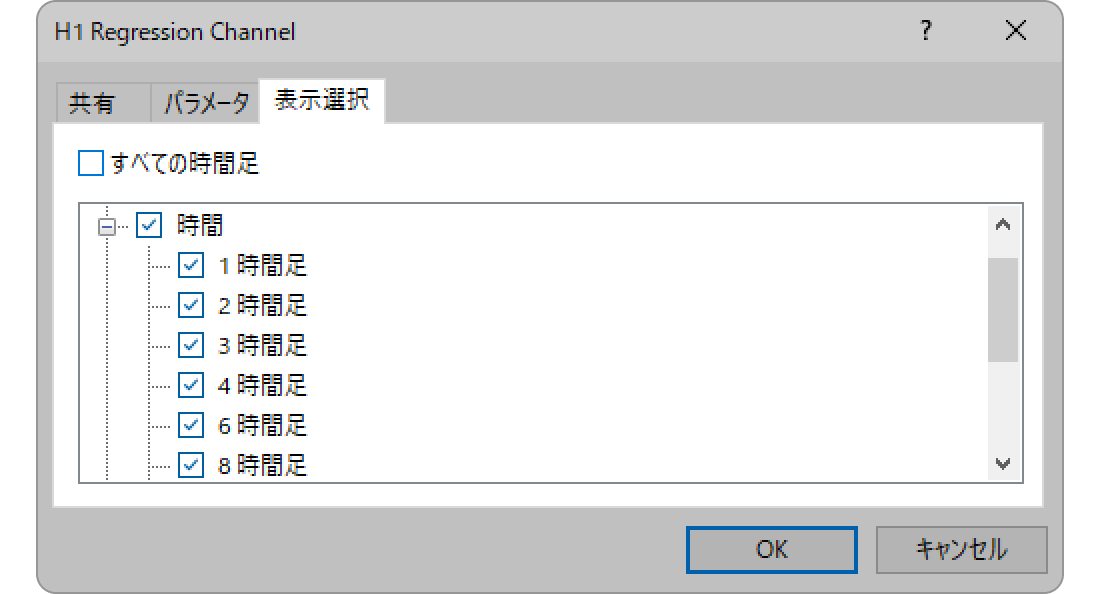The width and height of the screenshot is (1100, 594).
Task: Click the scrollbar up arrow
Action: point(1002,224)
